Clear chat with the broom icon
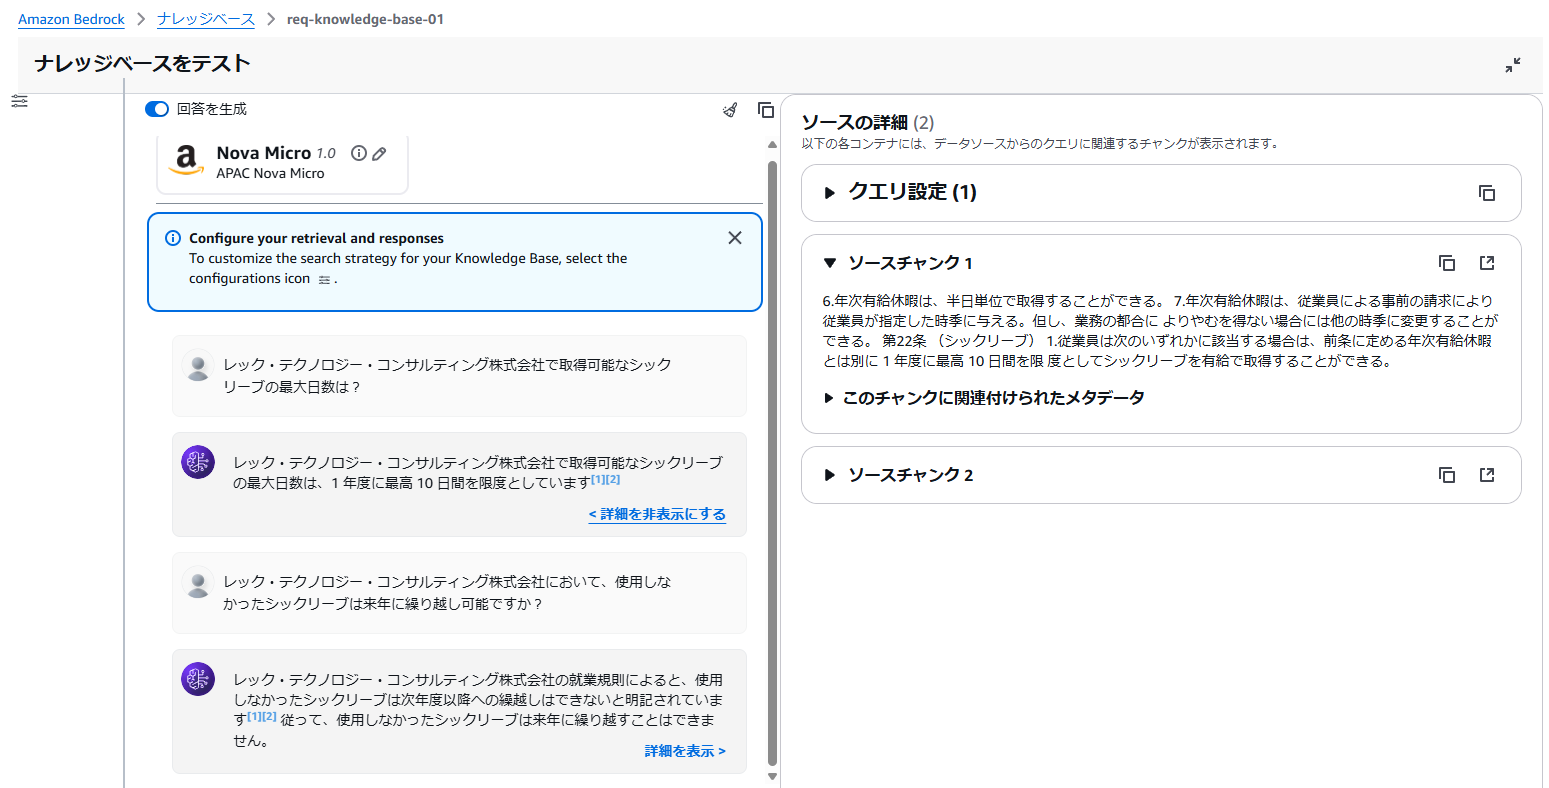The height and width of the screenshot is (788, 1549). coord(730,110)
